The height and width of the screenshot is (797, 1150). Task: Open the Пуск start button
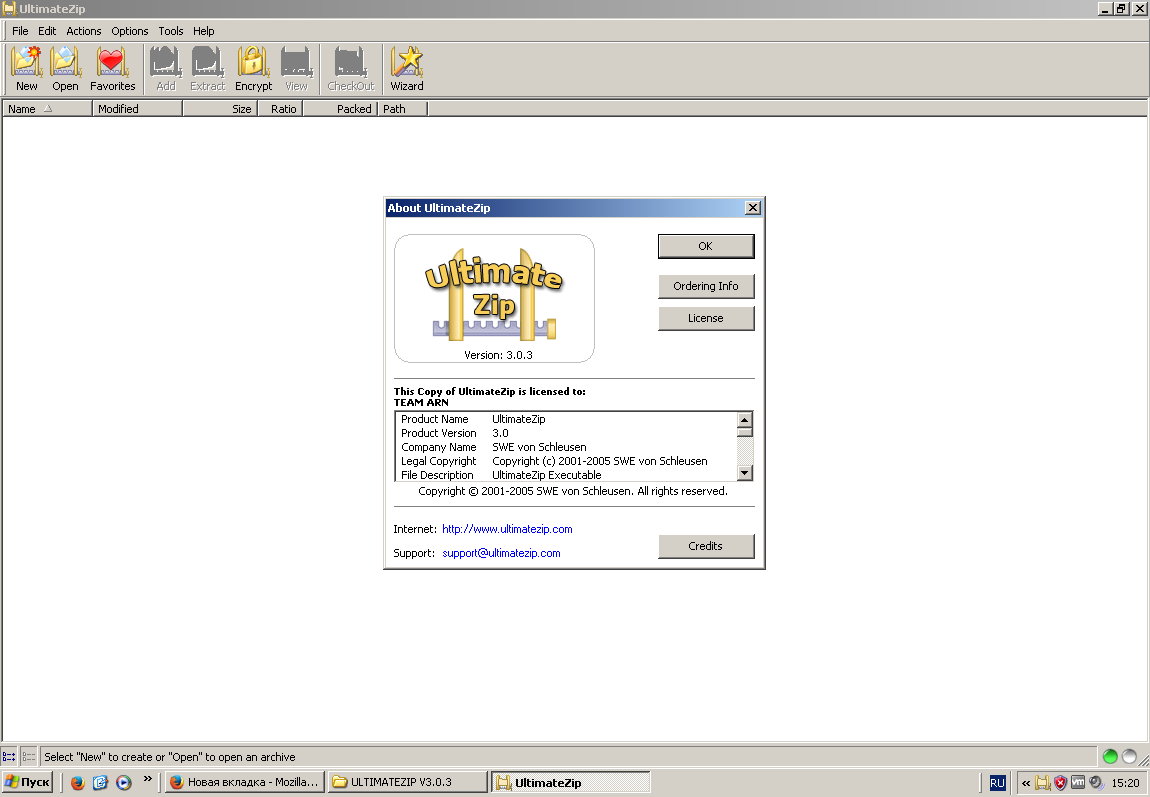(x=28, y=782)
